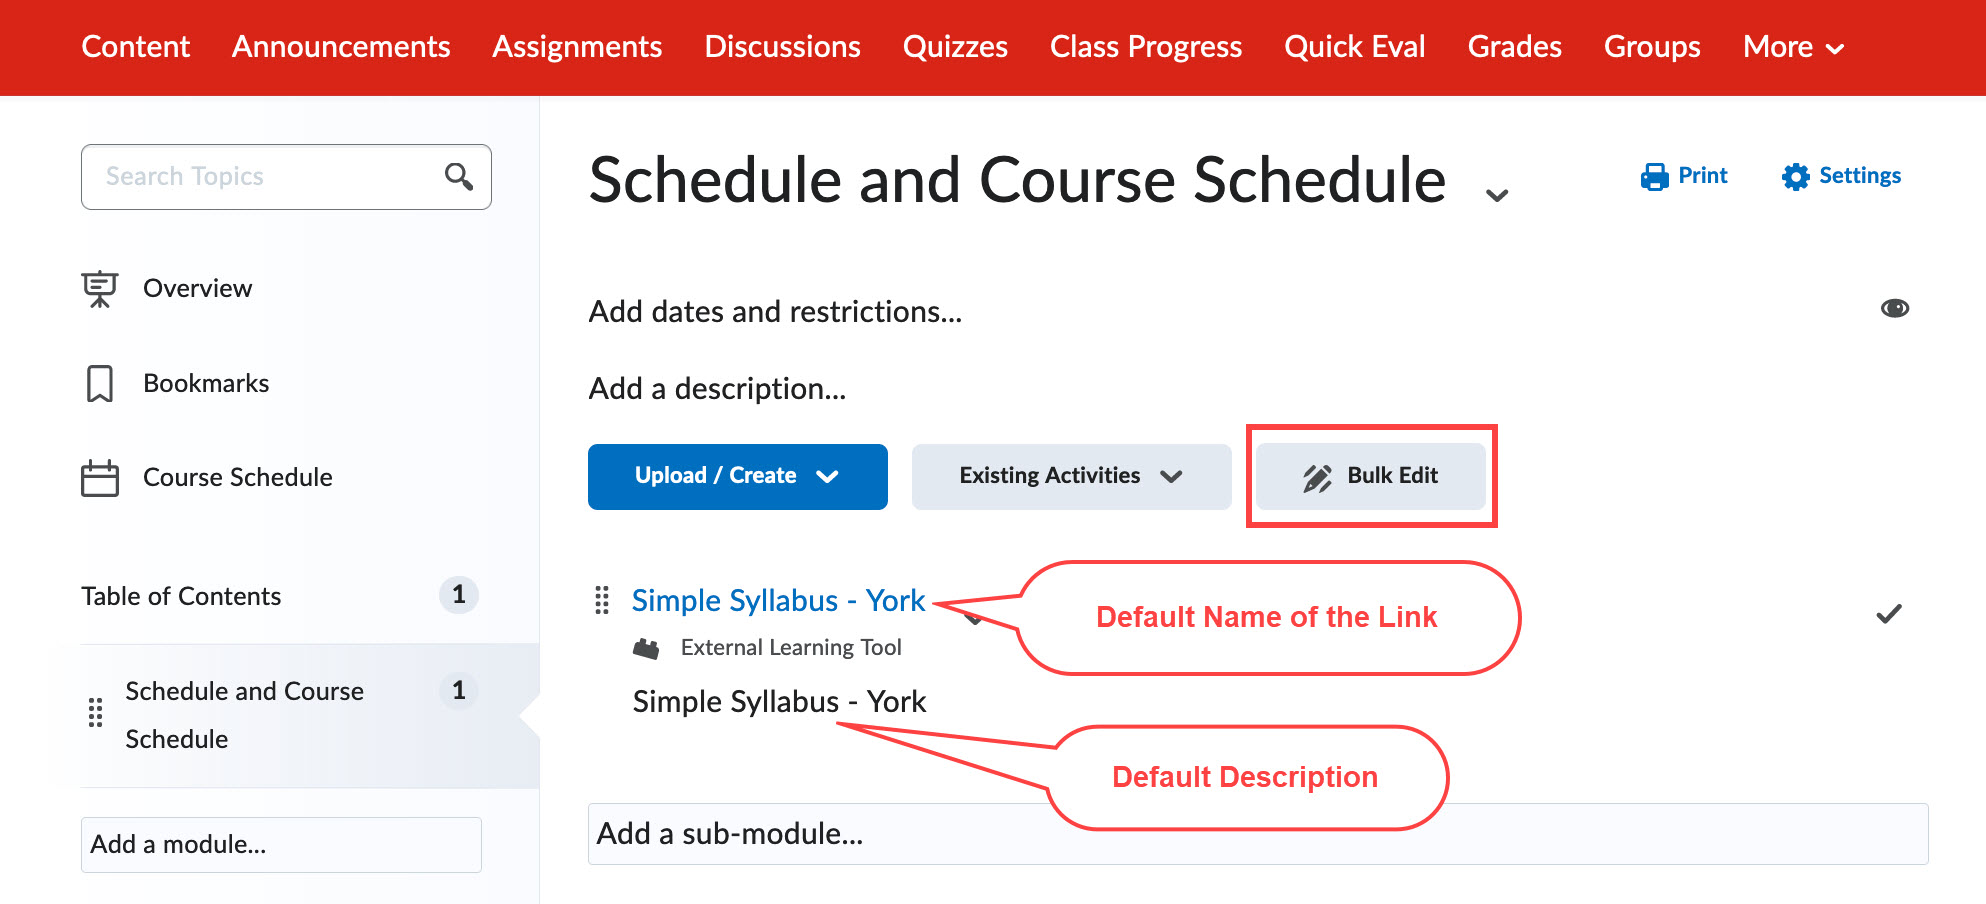The height and width of the screenshot is (904, 1986).
Task: Grab the drag handle beside Simple Syllabus link
Action: [x=602, y=600]
